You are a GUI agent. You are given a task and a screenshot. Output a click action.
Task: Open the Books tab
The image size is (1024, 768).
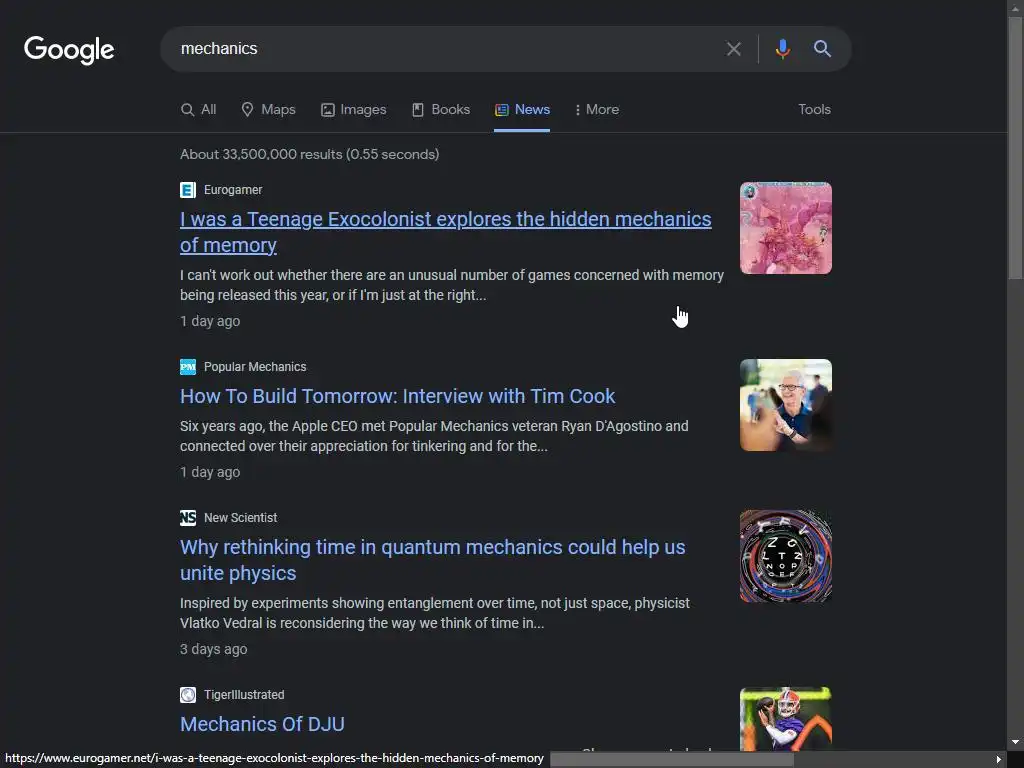[441, 110]
